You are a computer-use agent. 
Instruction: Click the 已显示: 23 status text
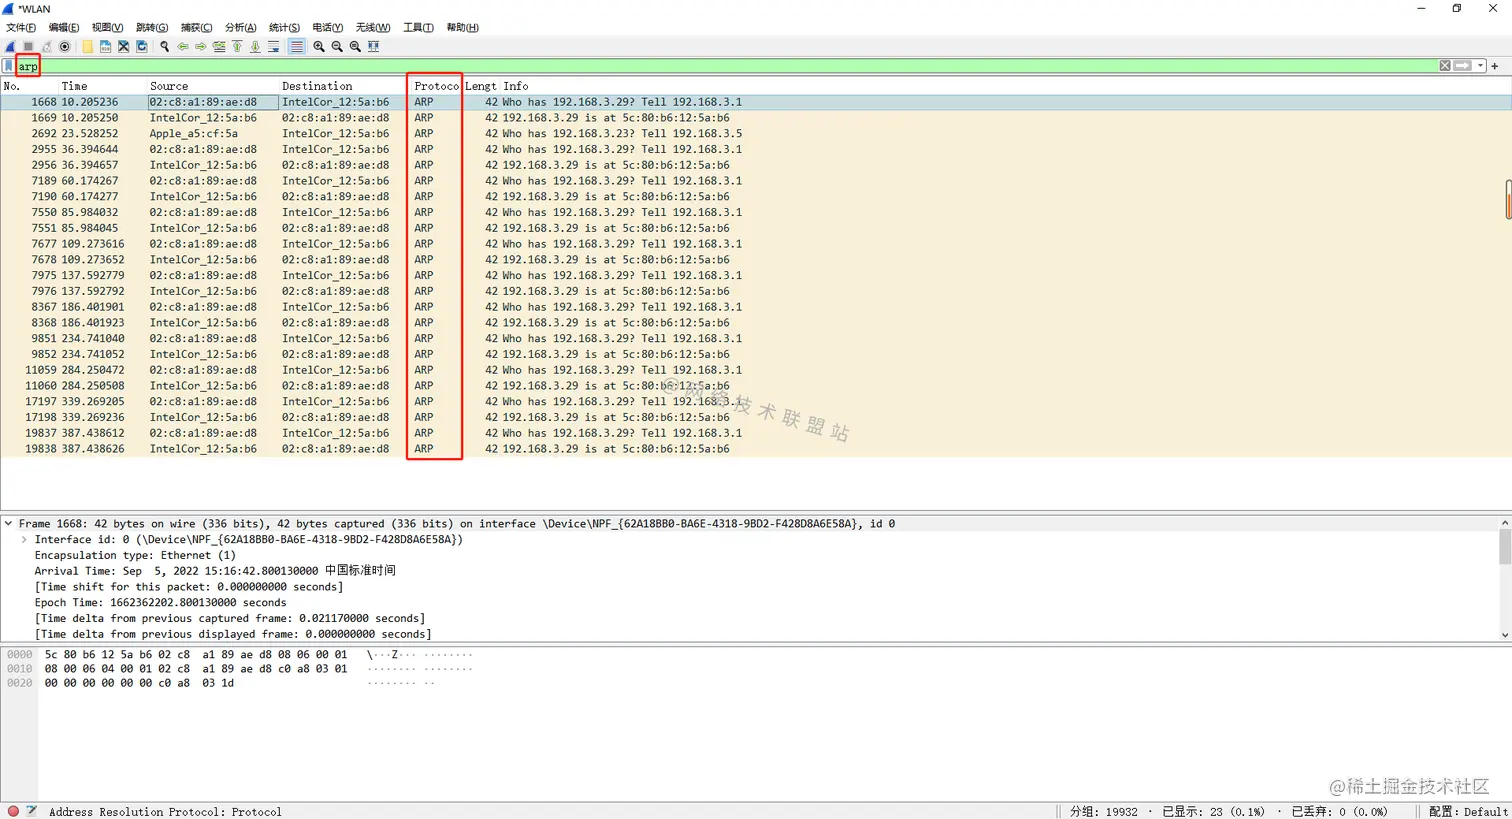pyautogui.click(x=1213, y=811)
